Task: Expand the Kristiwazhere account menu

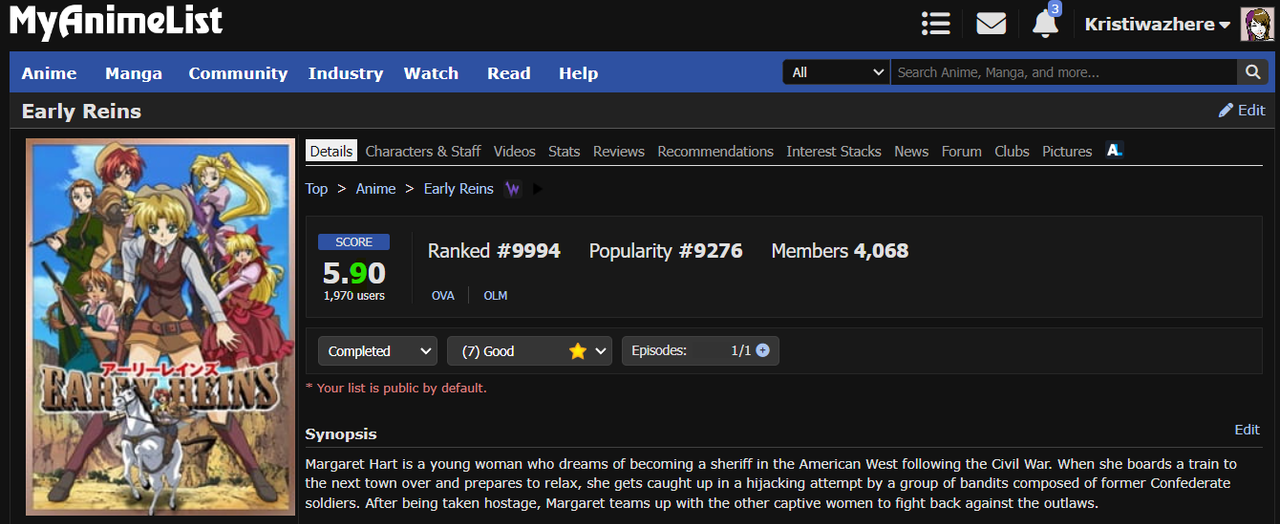Action: point(1157,24)
